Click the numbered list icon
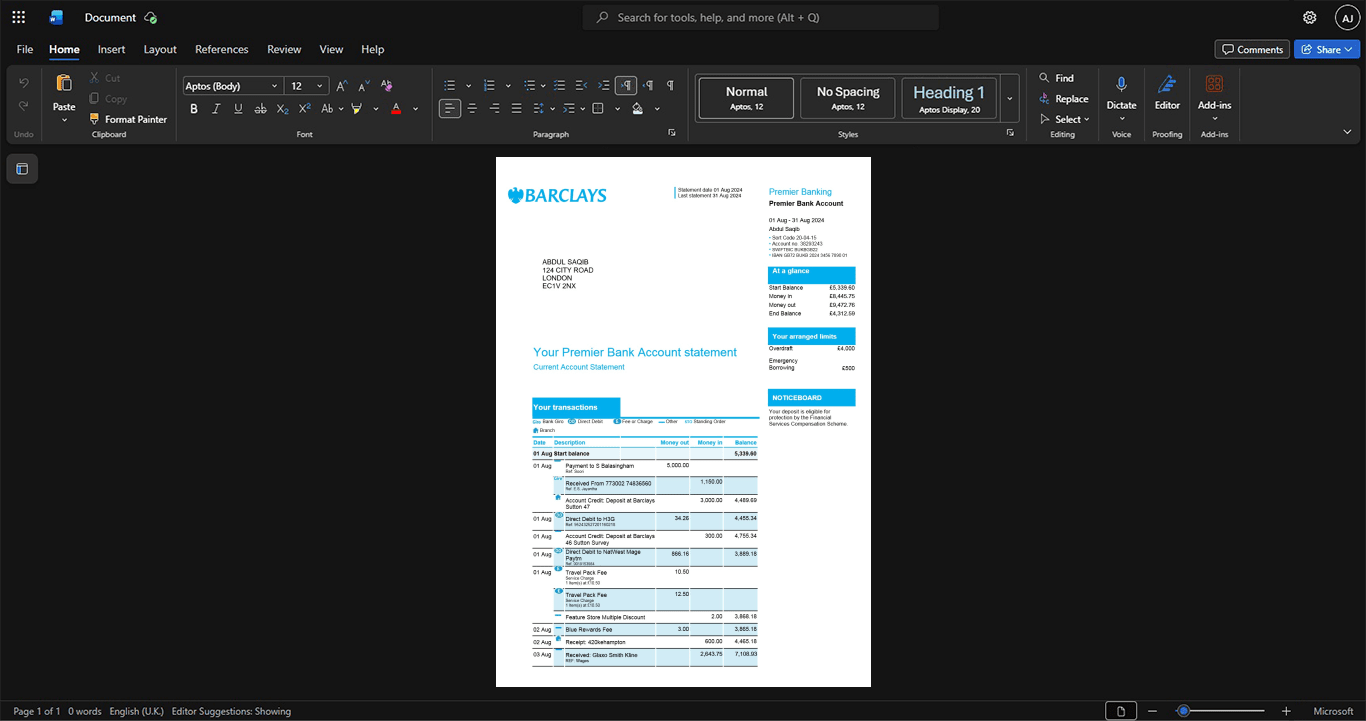Image resolution: width=1366 pixels, height=721 pixels. (x=489, y=85)
